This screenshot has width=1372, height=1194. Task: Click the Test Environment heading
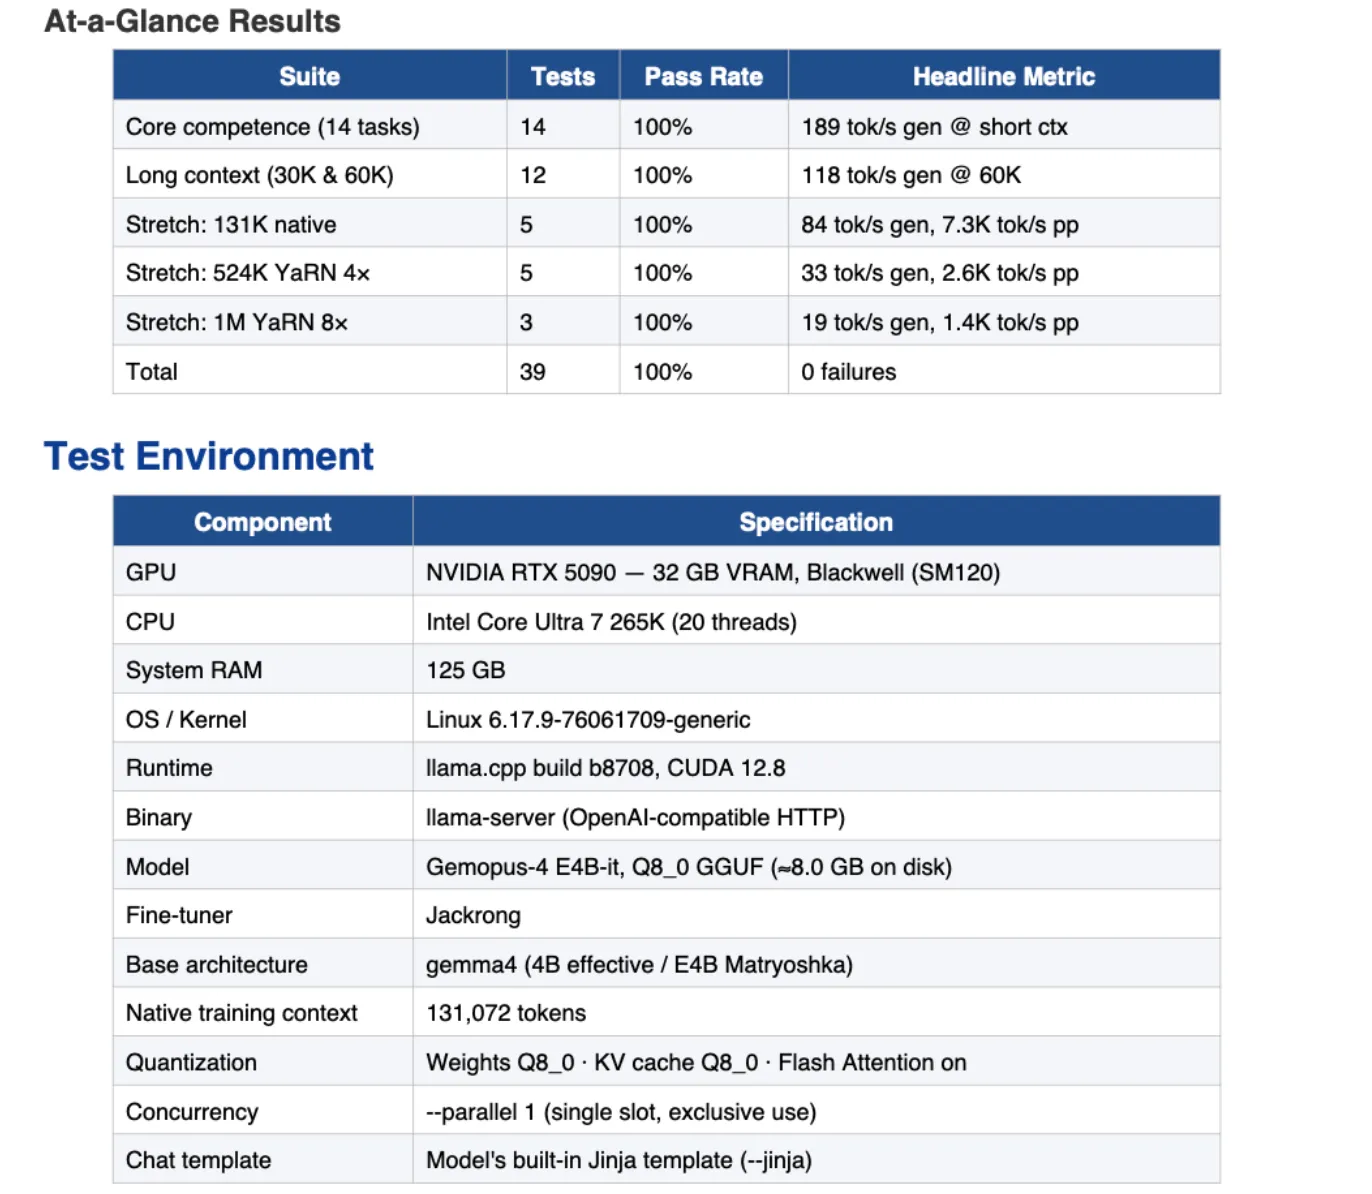pos(208,456)
